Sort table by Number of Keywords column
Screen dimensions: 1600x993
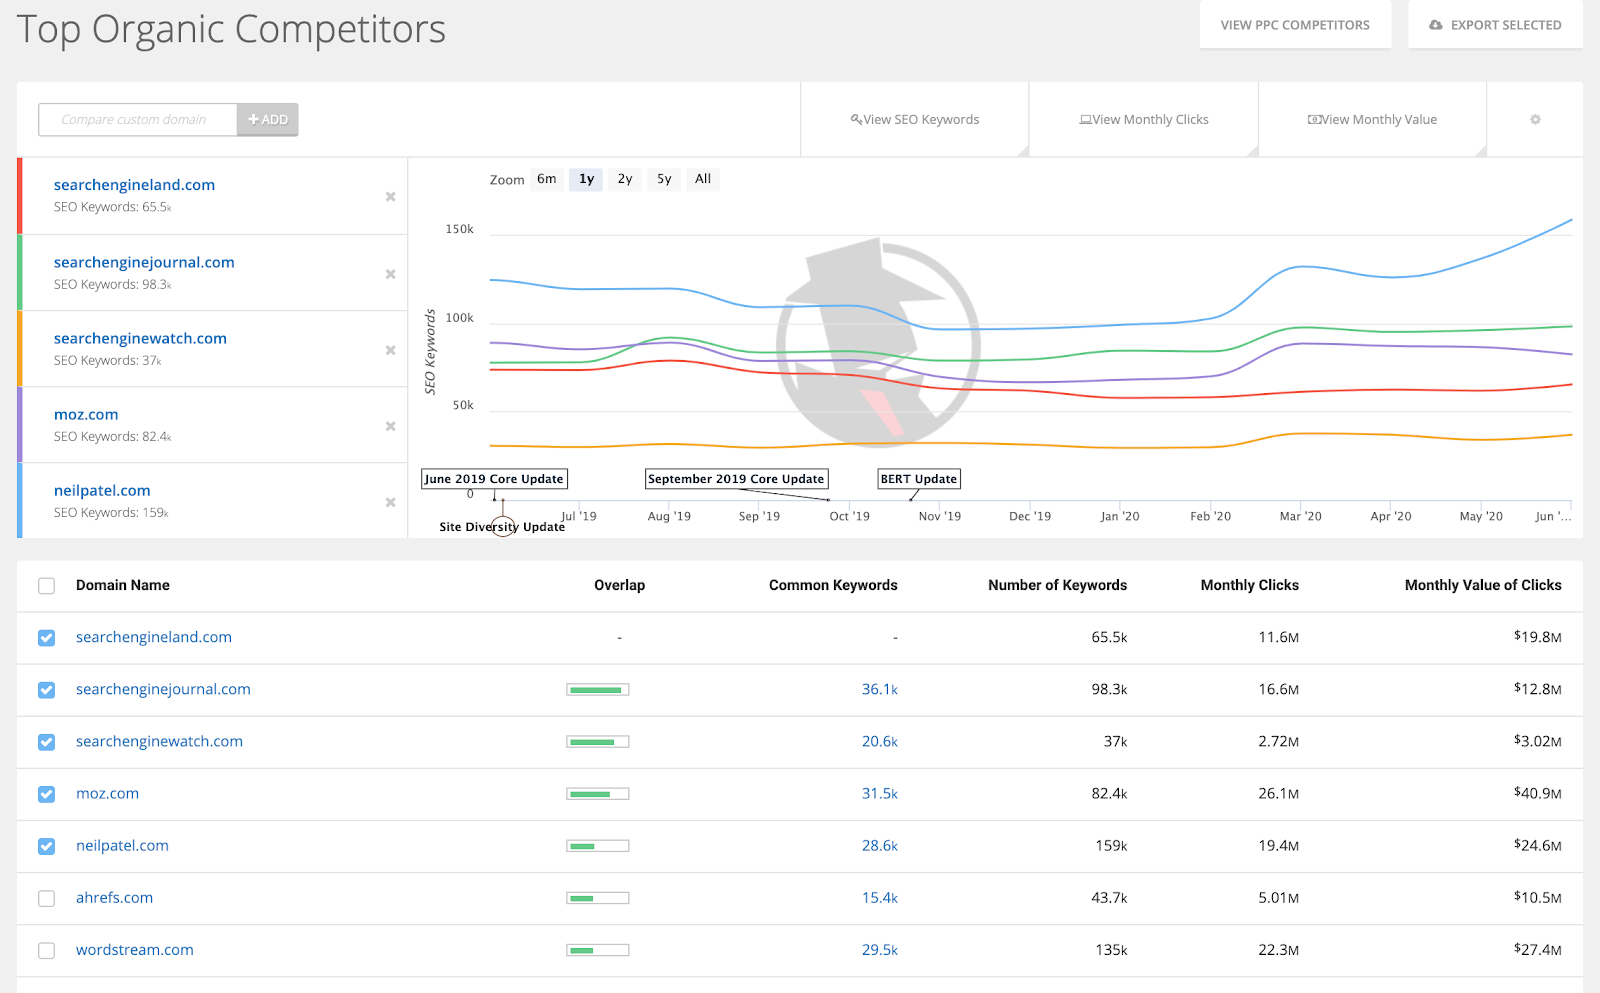click(x=1057, y=586)
